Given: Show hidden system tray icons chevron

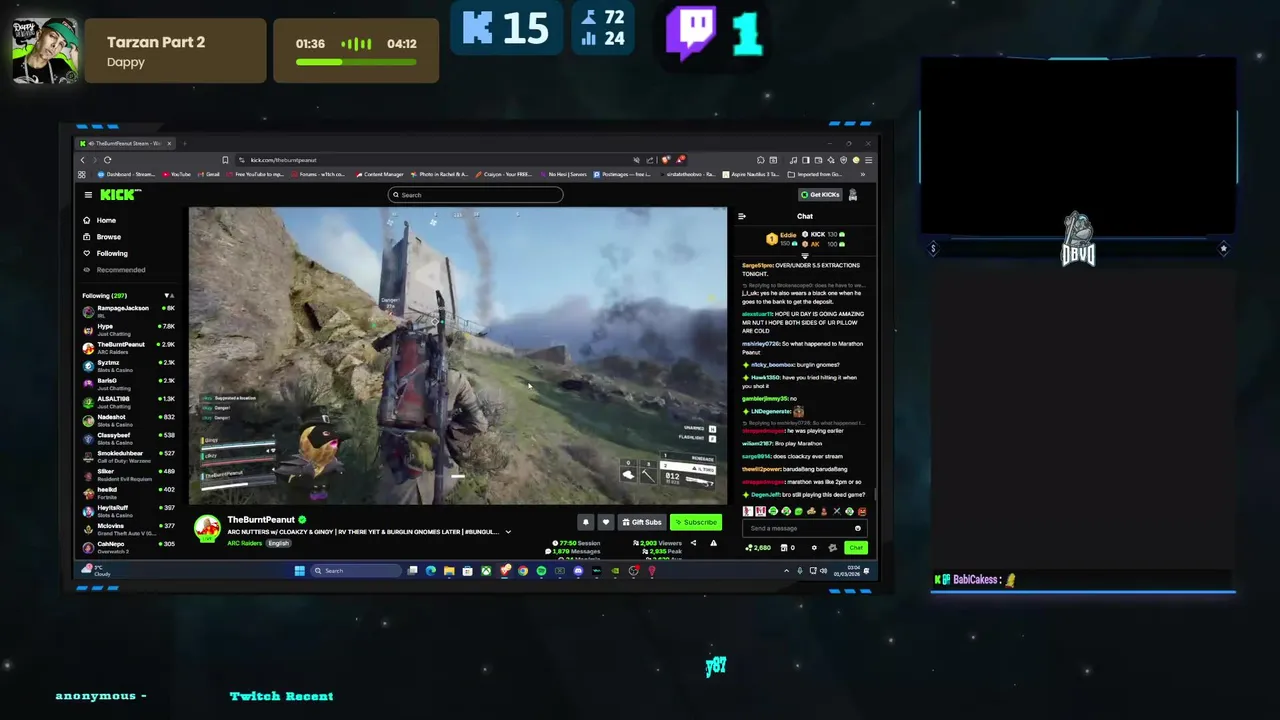Looking at the screenshot, I should click(x=786, y=571).
